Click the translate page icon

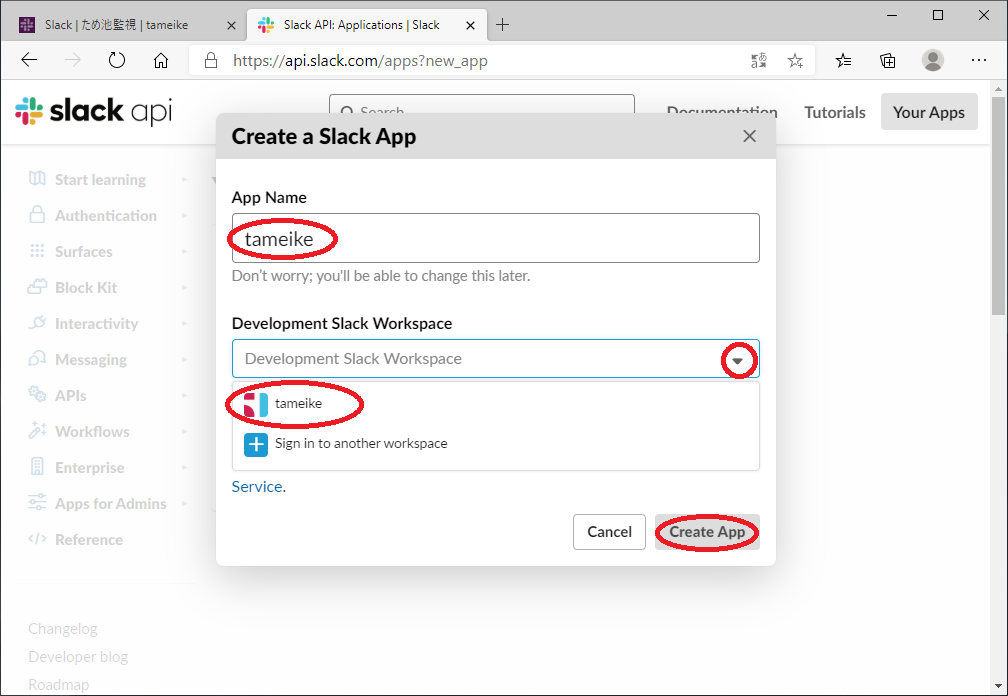pyautogui.click(x=759, y=61)
